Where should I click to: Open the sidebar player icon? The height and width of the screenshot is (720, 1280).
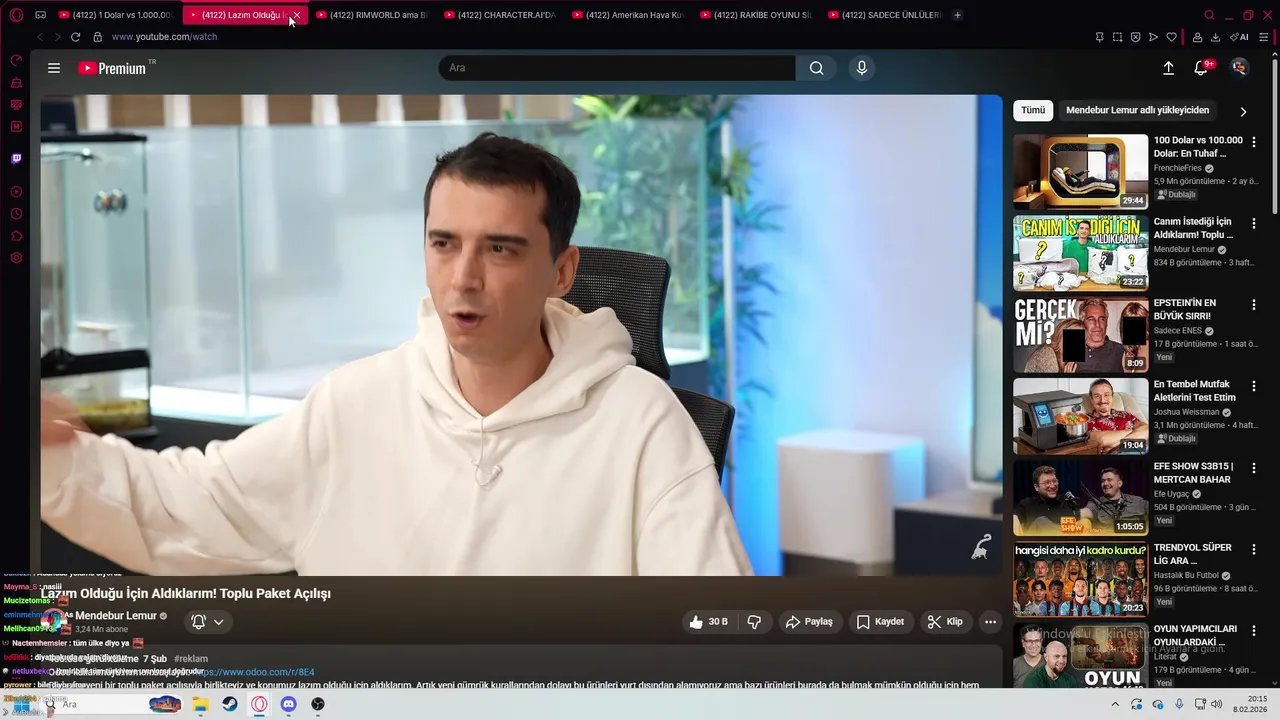16,192
